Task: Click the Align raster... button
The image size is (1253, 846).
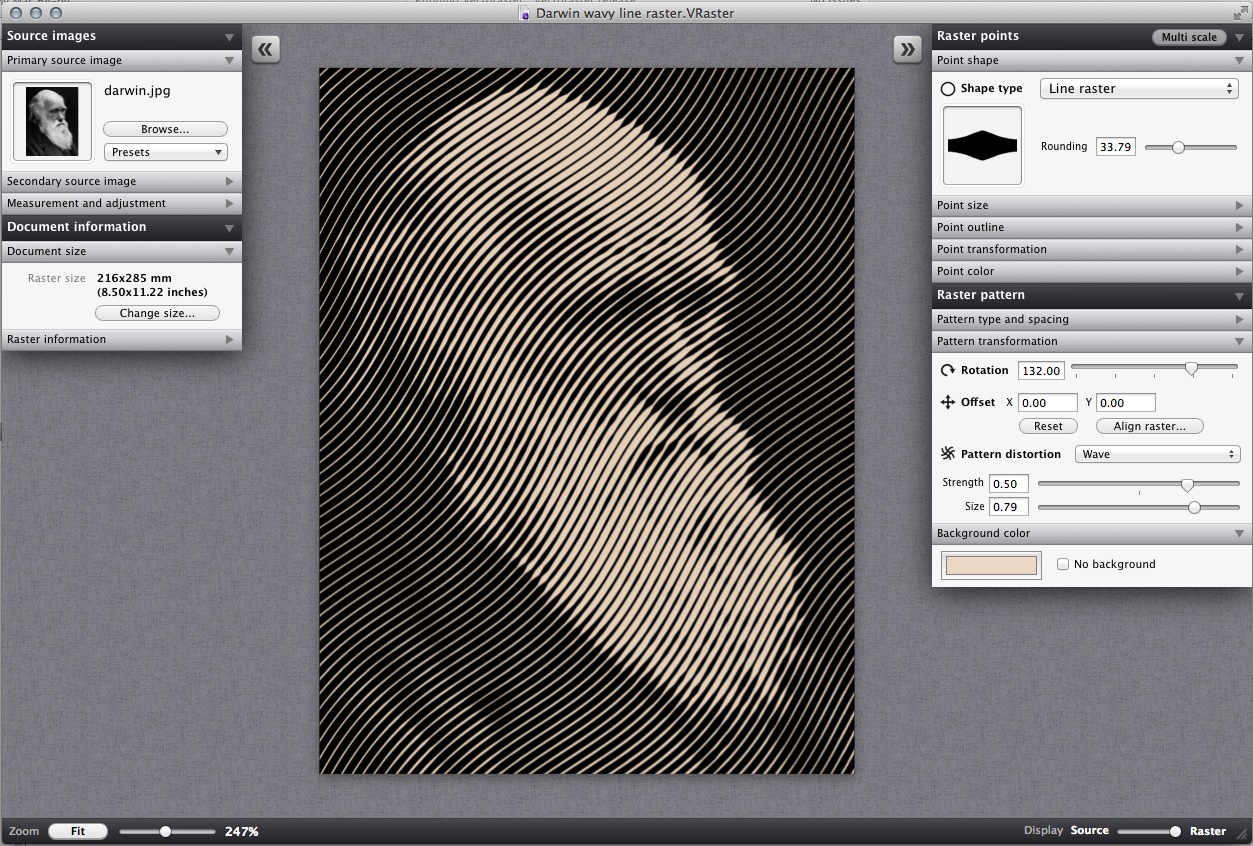Action: [x=1149, y=426]
